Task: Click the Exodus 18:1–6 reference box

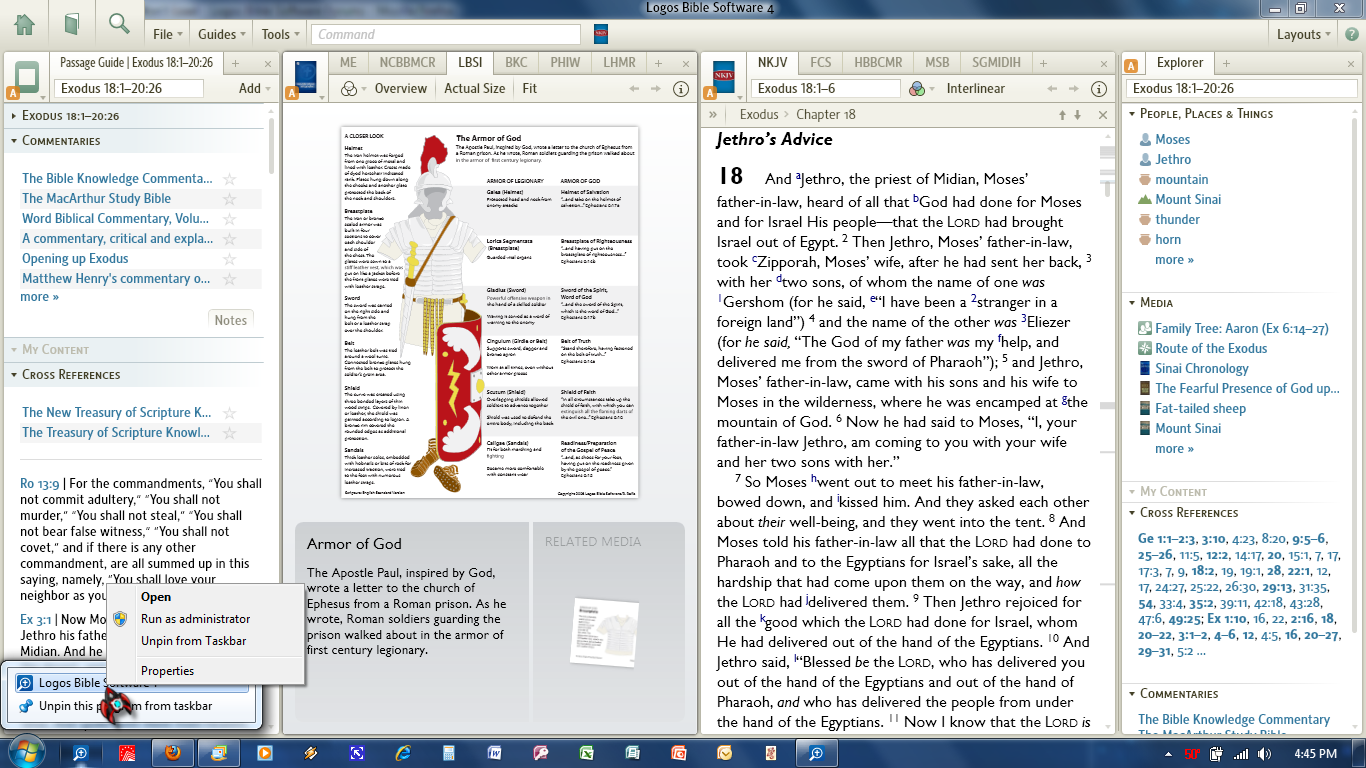Action: [x=823, y=88]
